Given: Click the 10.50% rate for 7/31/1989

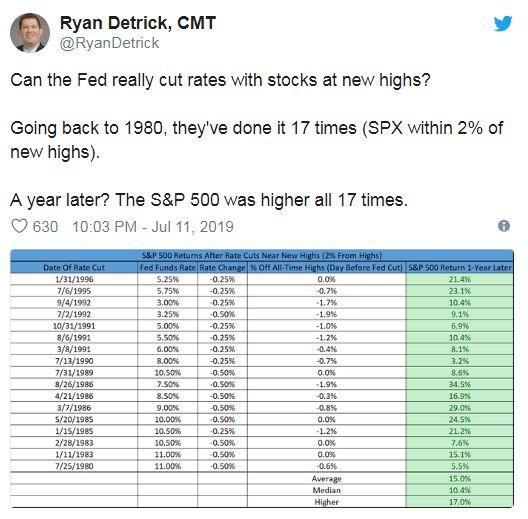Looking at the screenshot, I should tap(167, 373).
